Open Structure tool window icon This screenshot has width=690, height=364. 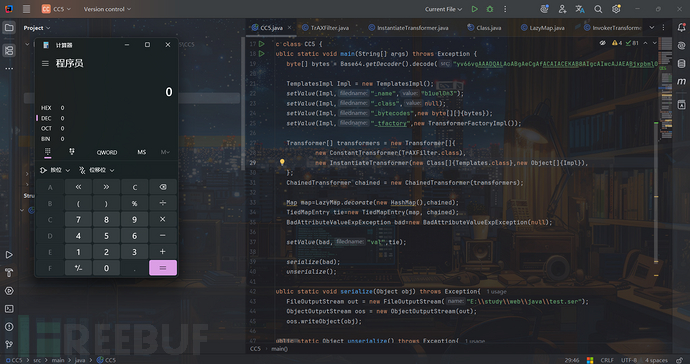pyautogui.click(x=9, y=50)
